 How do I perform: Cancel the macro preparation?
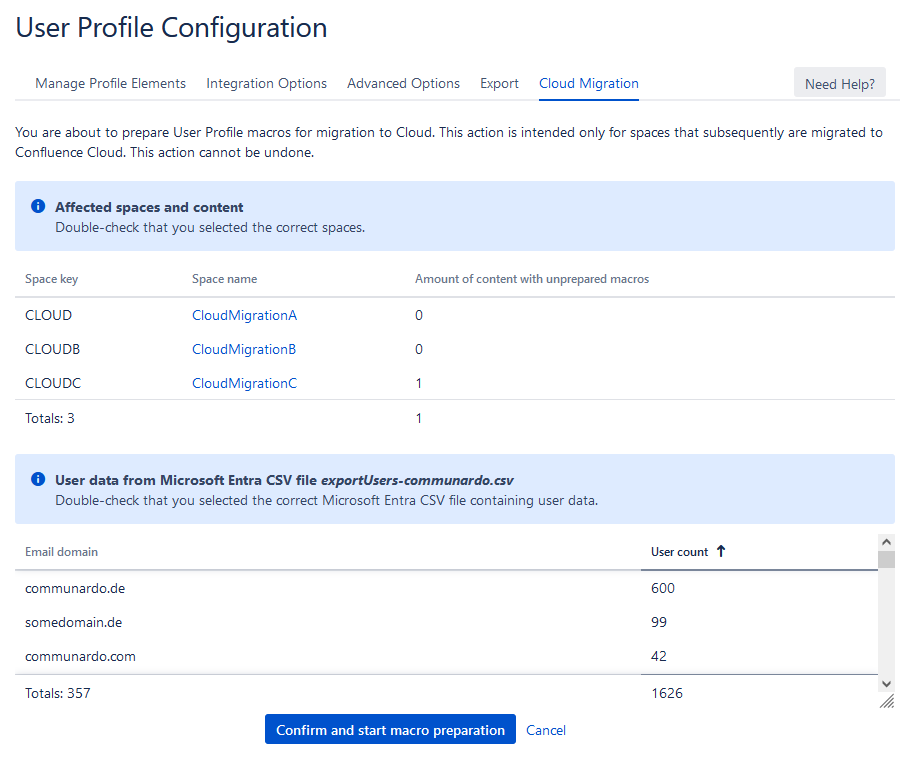click(546, 730)
